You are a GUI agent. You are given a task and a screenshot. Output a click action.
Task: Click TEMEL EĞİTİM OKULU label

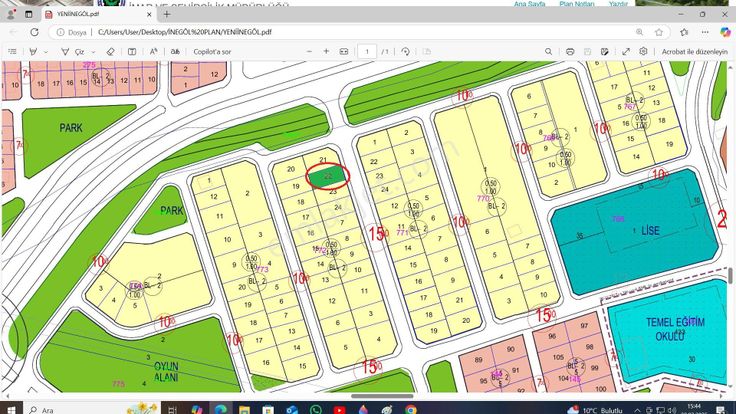[675, 329]
